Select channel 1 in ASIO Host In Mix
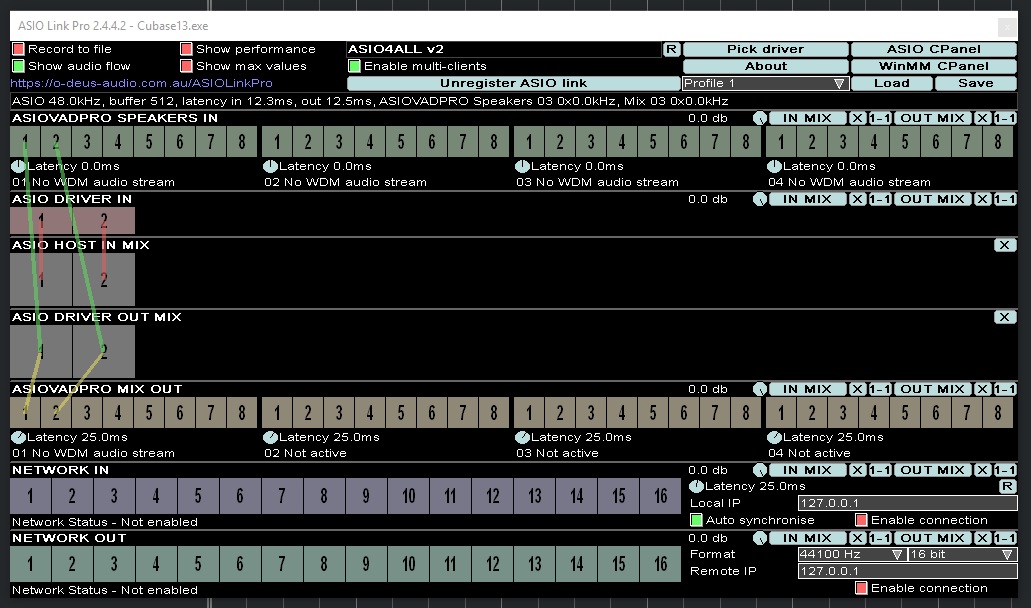The image size is (1031, 608). click(41, 280)
